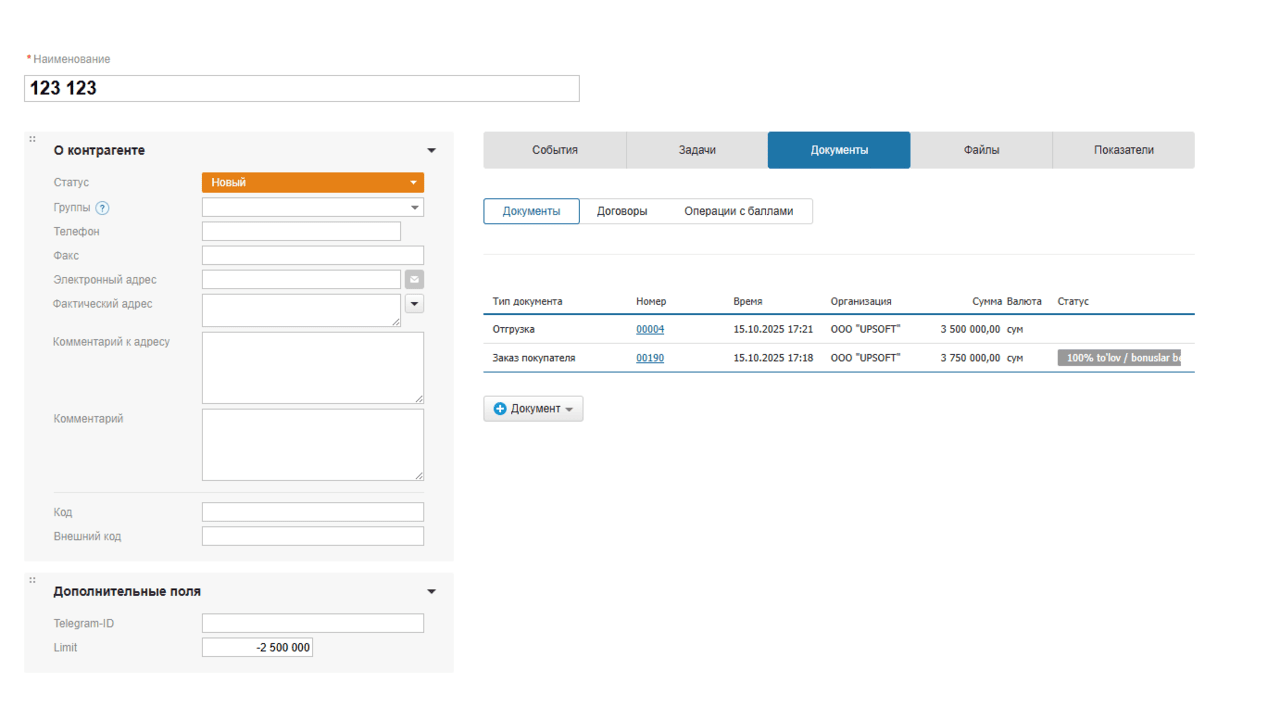Open the Файлы tab
The height and width of the screenshot is (720, 1280).
point(981,150)
